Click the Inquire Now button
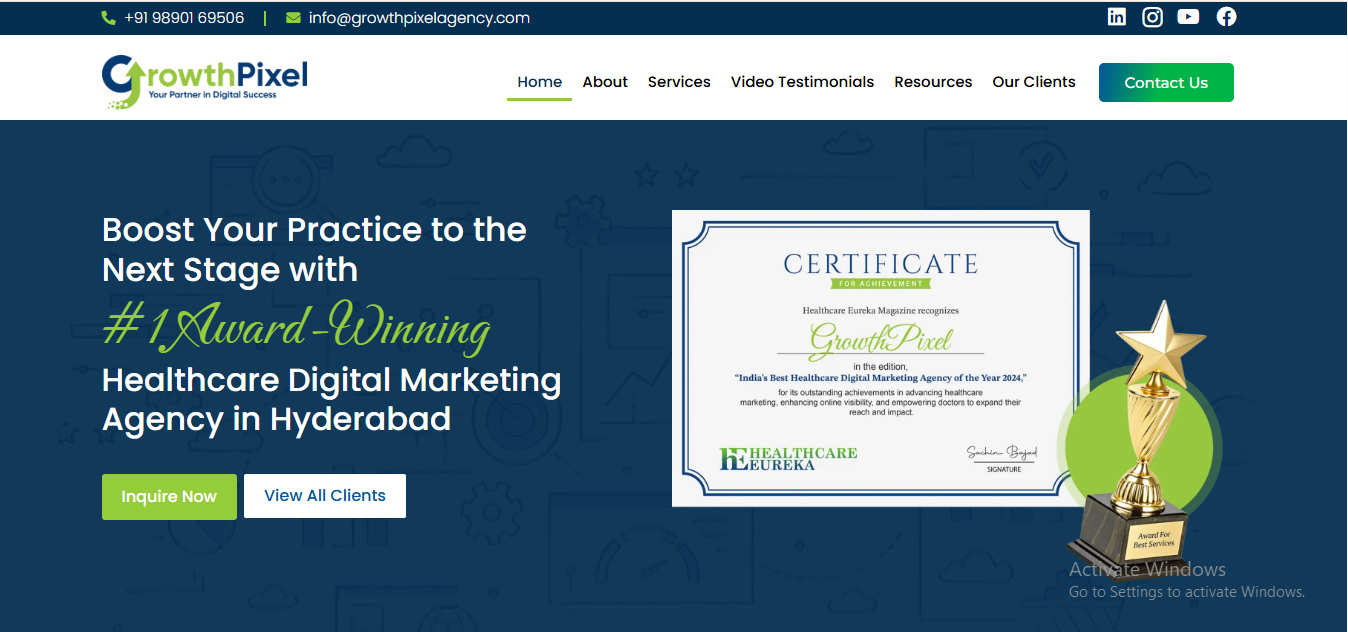Viewport: 1348px width, 632px height. coord(169,497)
